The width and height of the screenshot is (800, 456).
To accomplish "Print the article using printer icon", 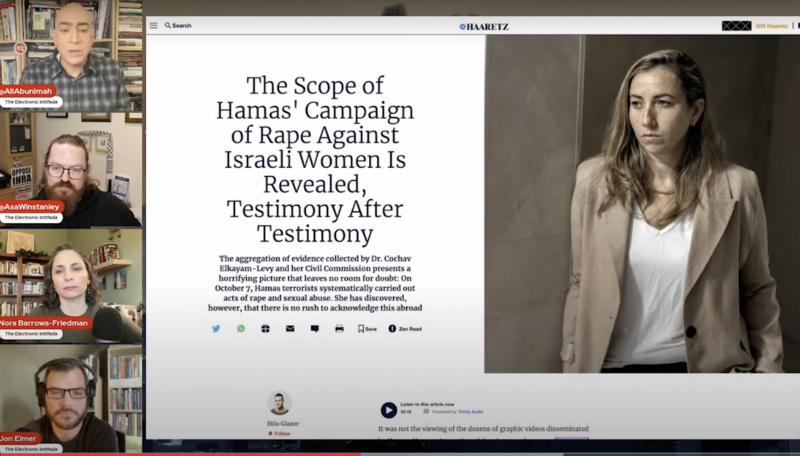I will pyautogui.click(x=339, y=328).
